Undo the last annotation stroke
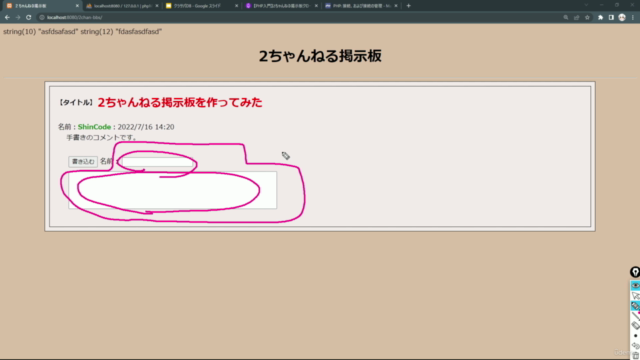Screen dimensions: 640x360 click(x=635, y=346)
